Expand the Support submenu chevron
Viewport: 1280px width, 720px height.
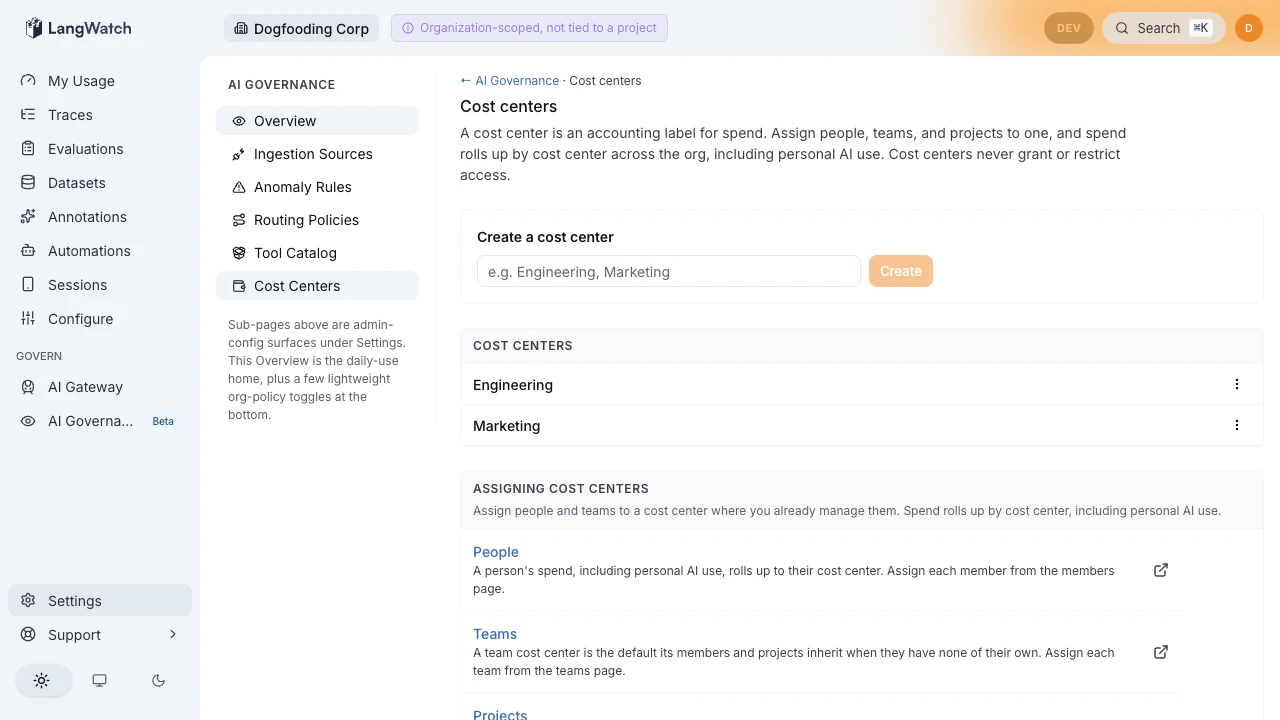[x=173, y=634]
